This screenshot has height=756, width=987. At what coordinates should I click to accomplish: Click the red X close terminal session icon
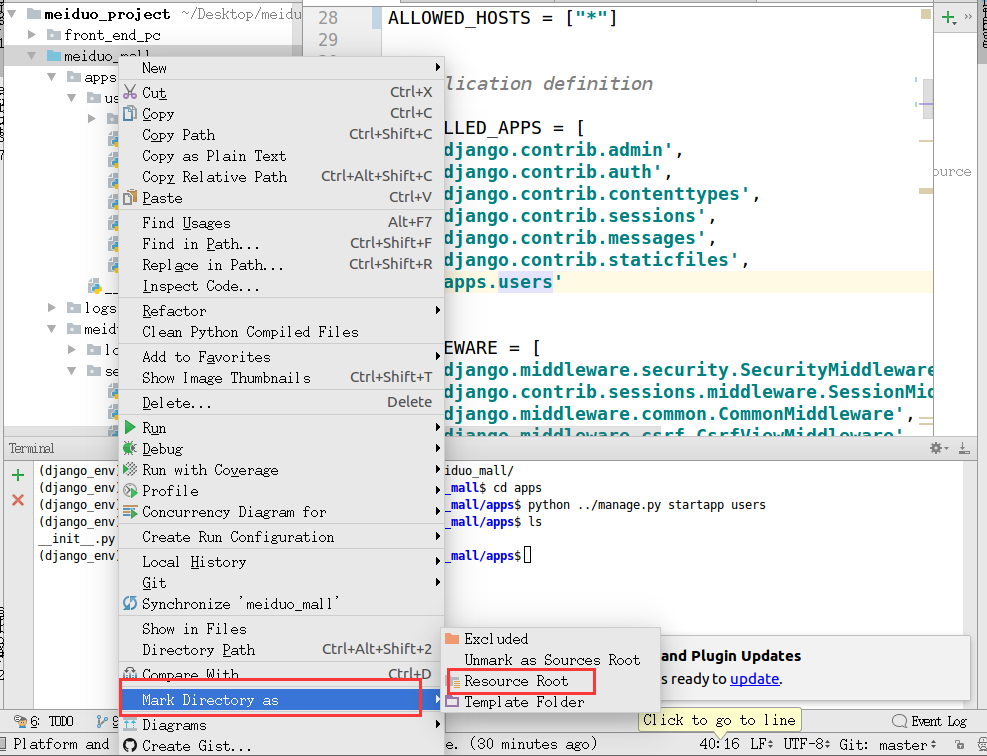point(18,500)
